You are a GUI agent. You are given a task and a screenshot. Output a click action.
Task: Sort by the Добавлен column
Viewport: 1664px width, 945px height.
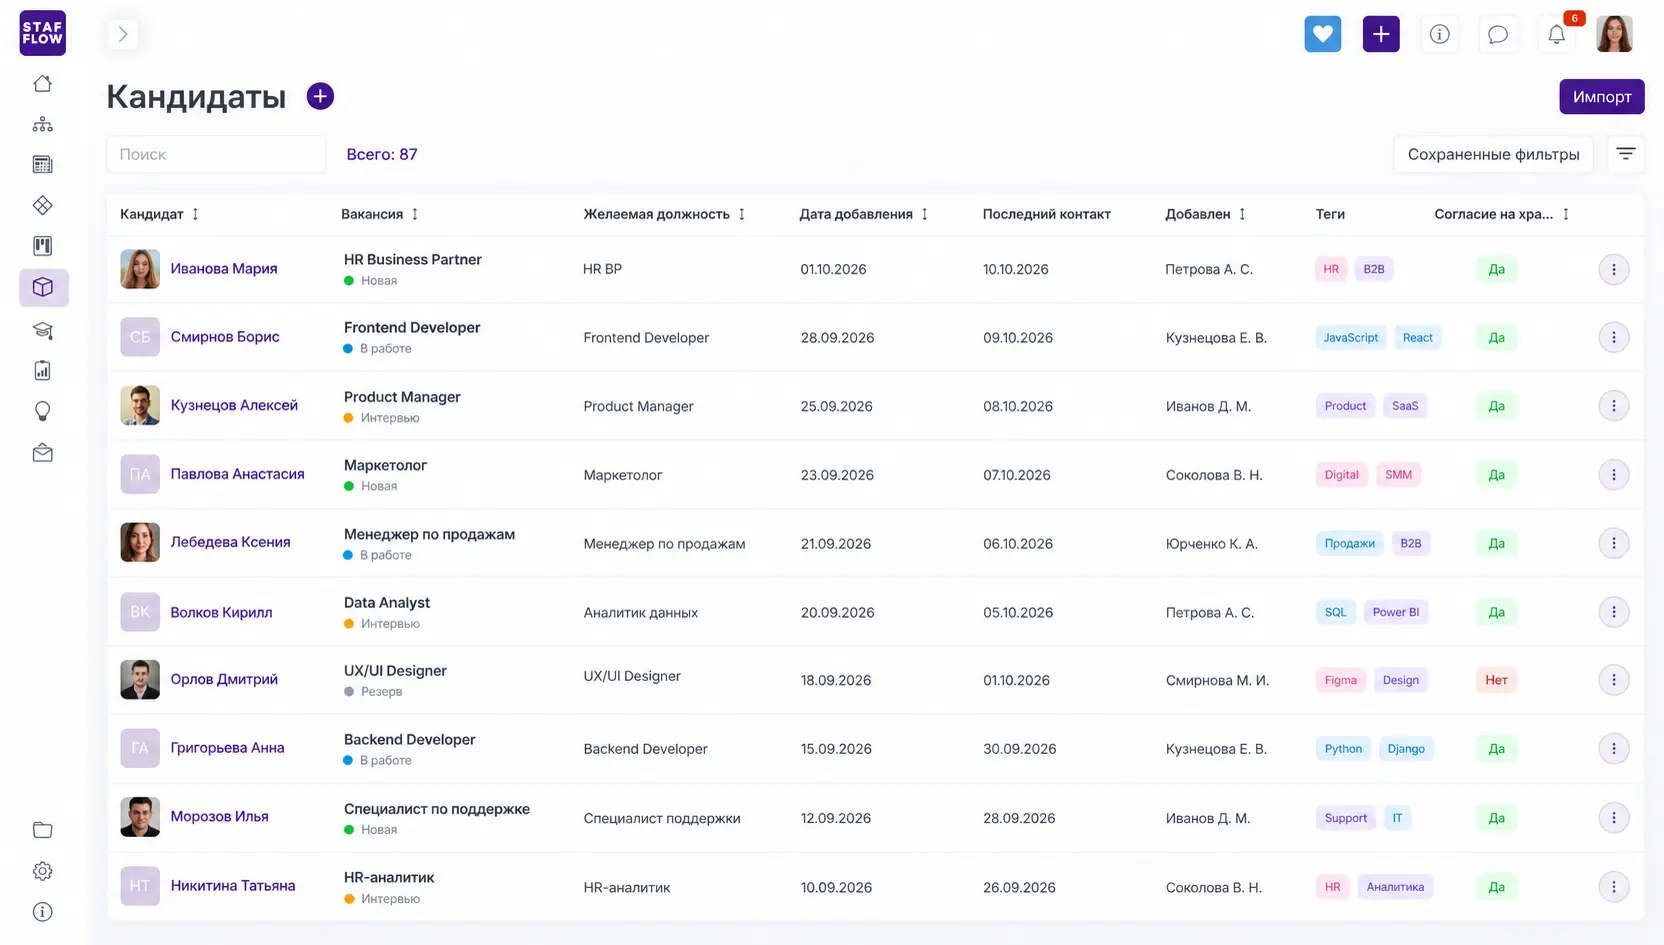click(1242, 214)
